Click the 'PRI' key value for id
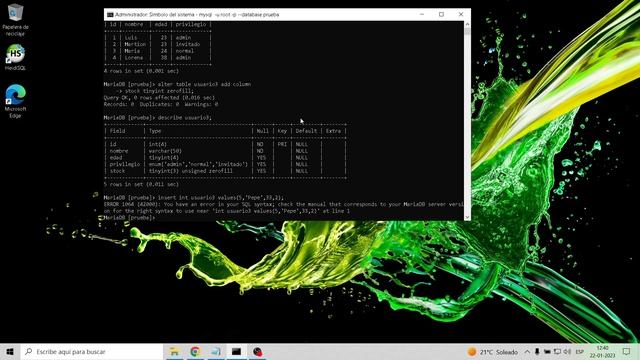 click(x=282, y=144)
